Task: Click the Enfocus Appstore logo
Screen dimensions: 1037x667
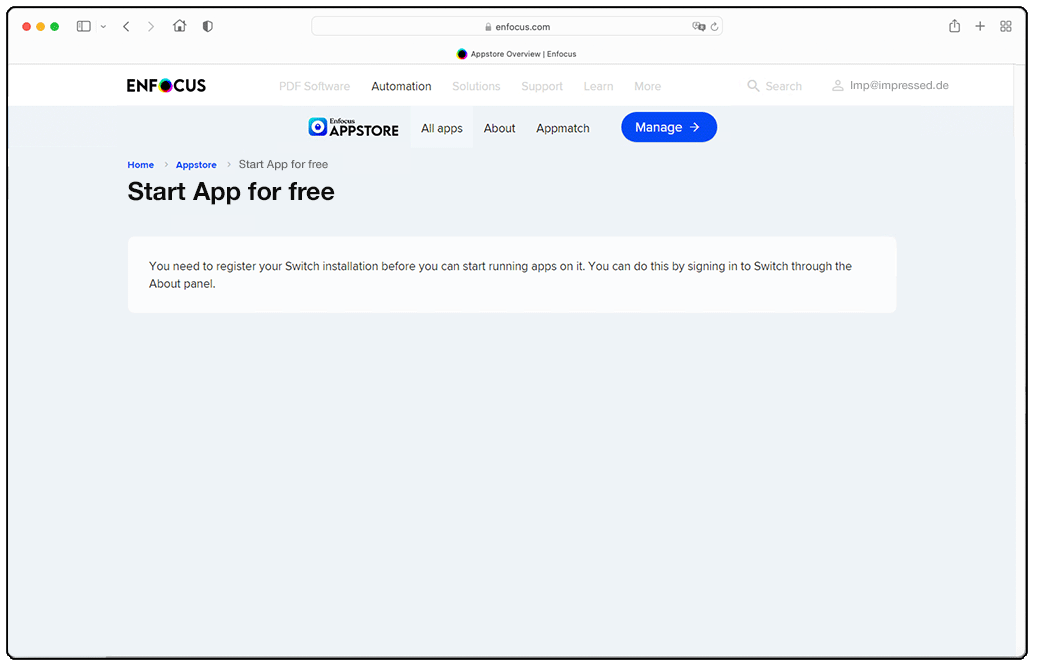Action: (353, 127)
